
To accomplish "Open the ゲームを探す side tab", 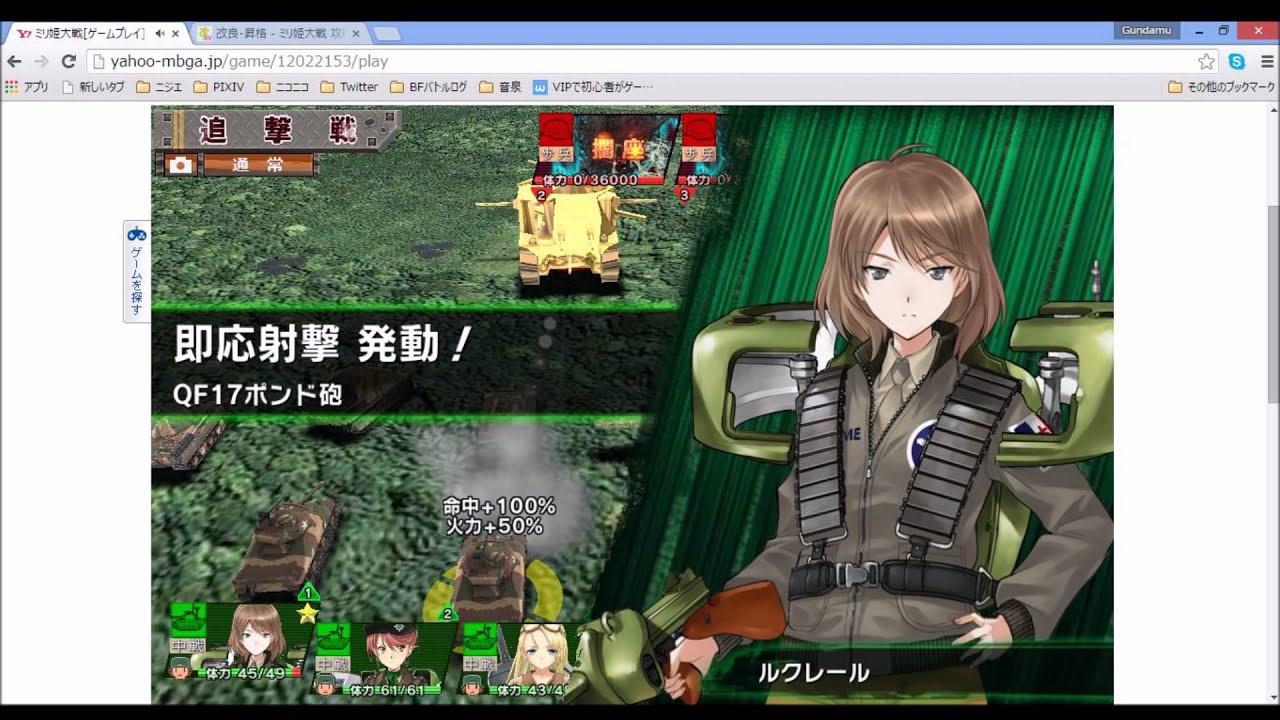I will pos(137,271).
